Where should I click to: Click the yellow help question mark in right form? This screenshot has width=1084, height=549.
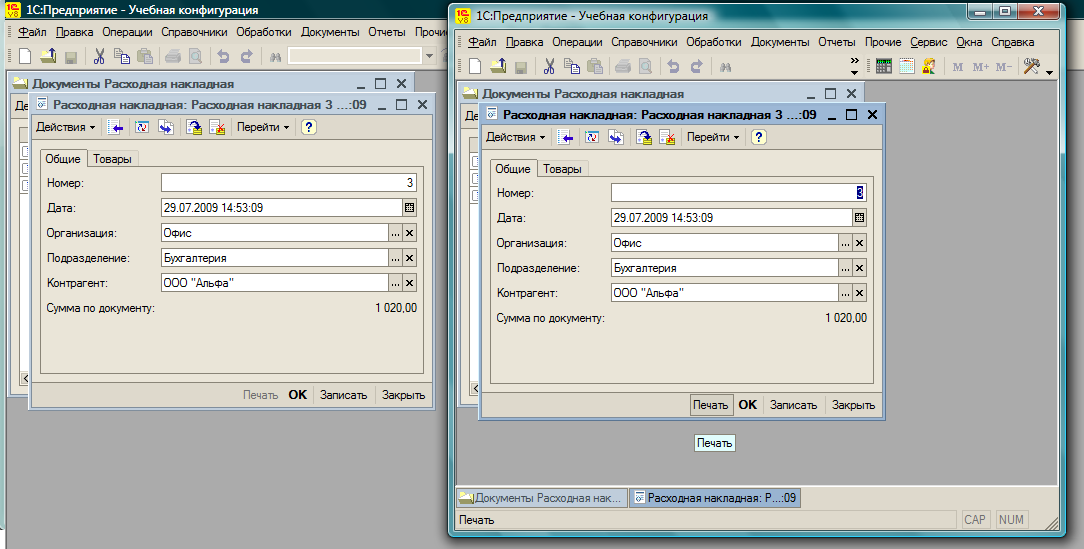pos(758,137)
